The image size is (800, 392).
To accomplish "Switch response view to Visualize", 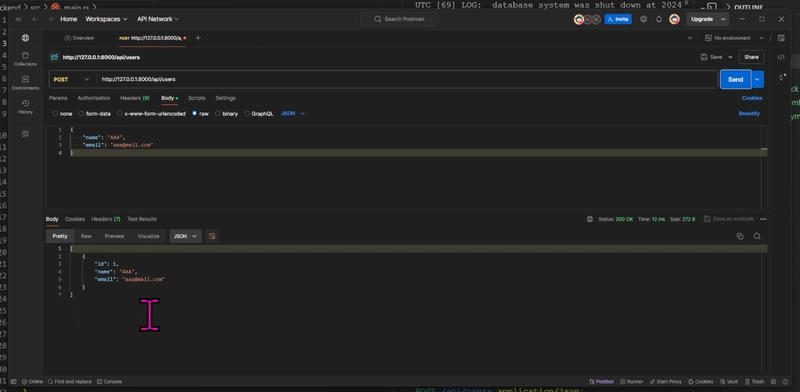I will coord(148,236).
